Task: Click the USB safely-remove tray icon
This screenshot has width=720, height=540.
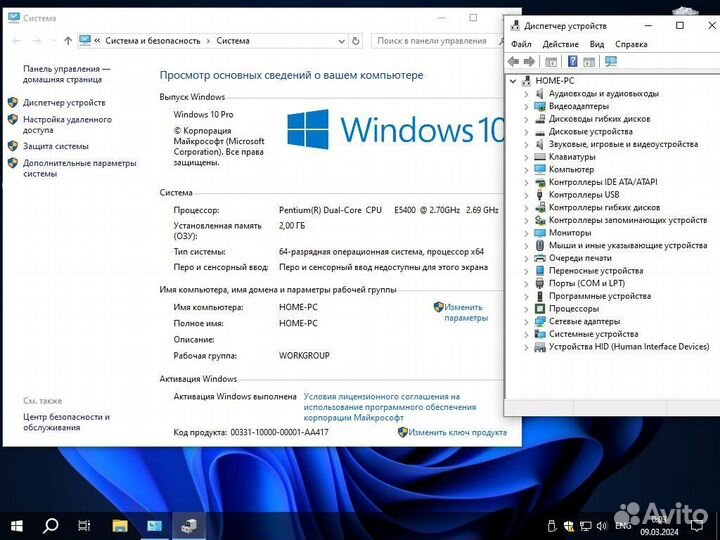Action: point(552,526)
